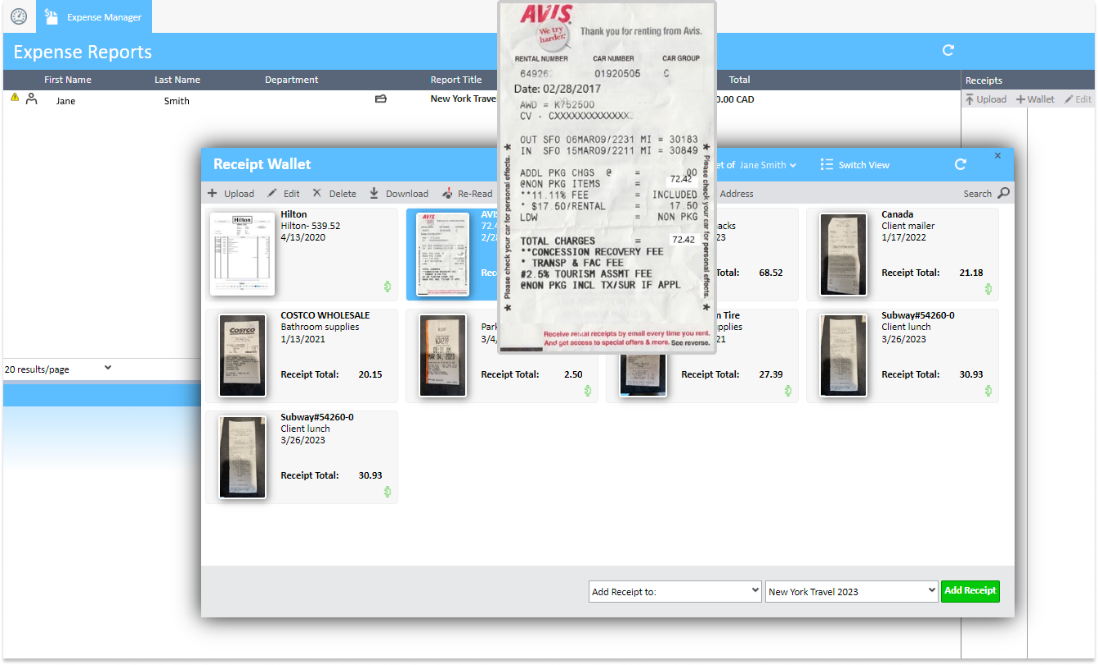Upload a new receipt from the wallet toolbar
The width and height of the screenshot is (1098, 665).
tap(231, 193)
